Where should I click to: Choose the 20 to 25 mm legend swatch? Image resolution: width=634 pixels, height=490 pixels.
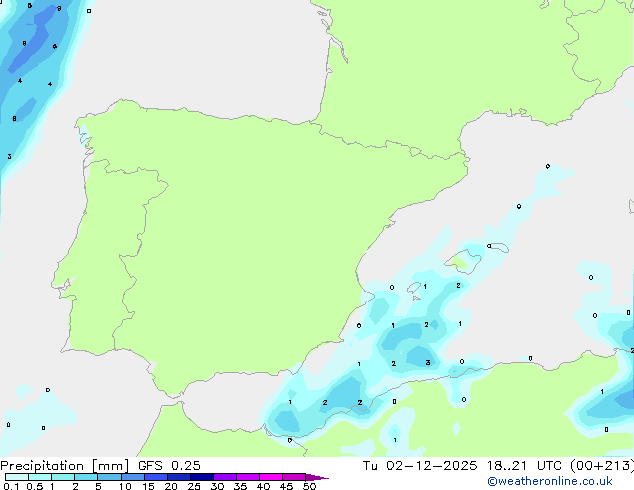click(x=179, y=477)
